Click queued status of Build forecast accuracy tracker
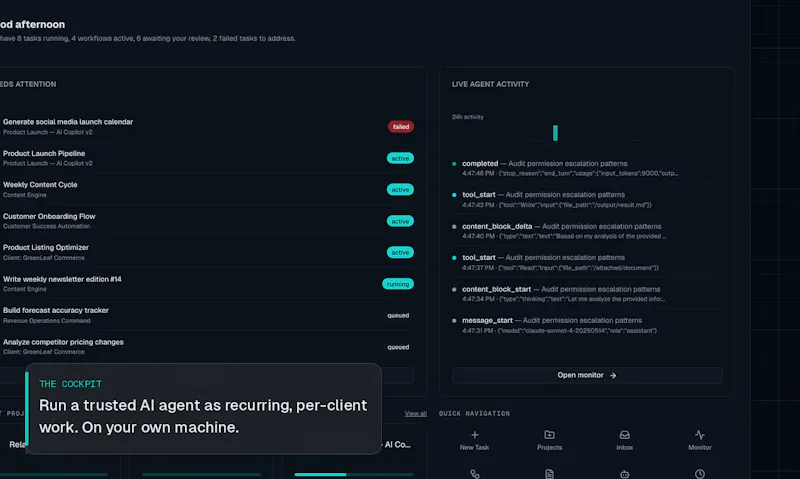 tap(398, 315)
